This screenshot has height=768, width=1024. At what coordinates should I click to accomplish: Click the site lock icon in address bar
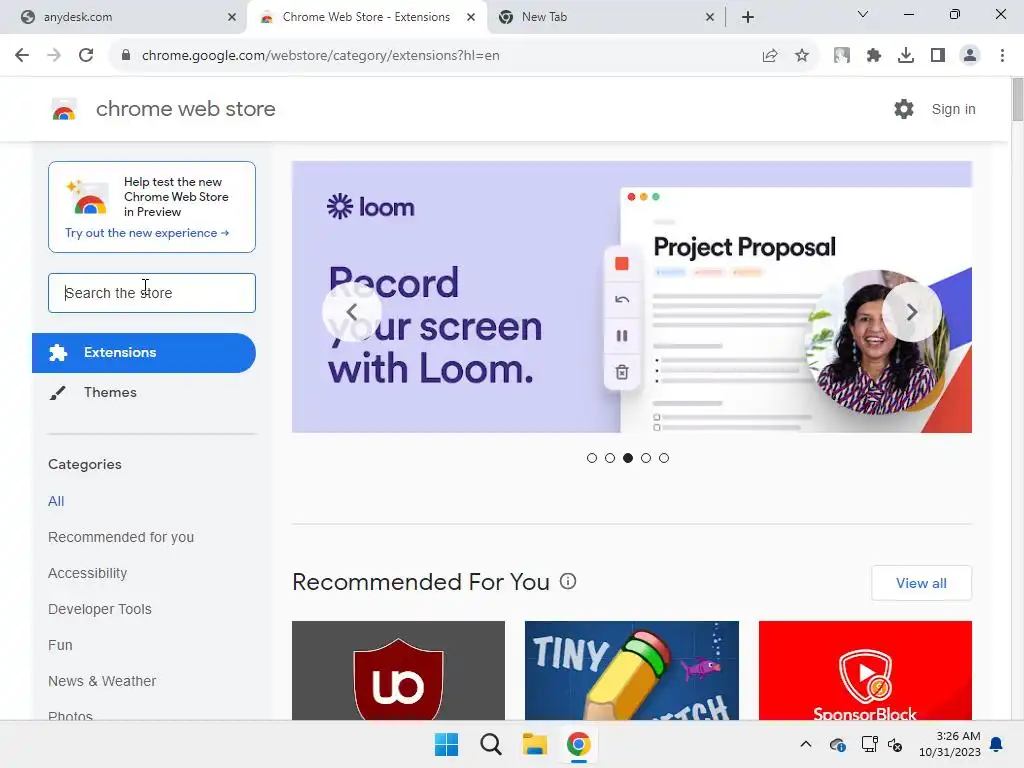coord(126,56)
